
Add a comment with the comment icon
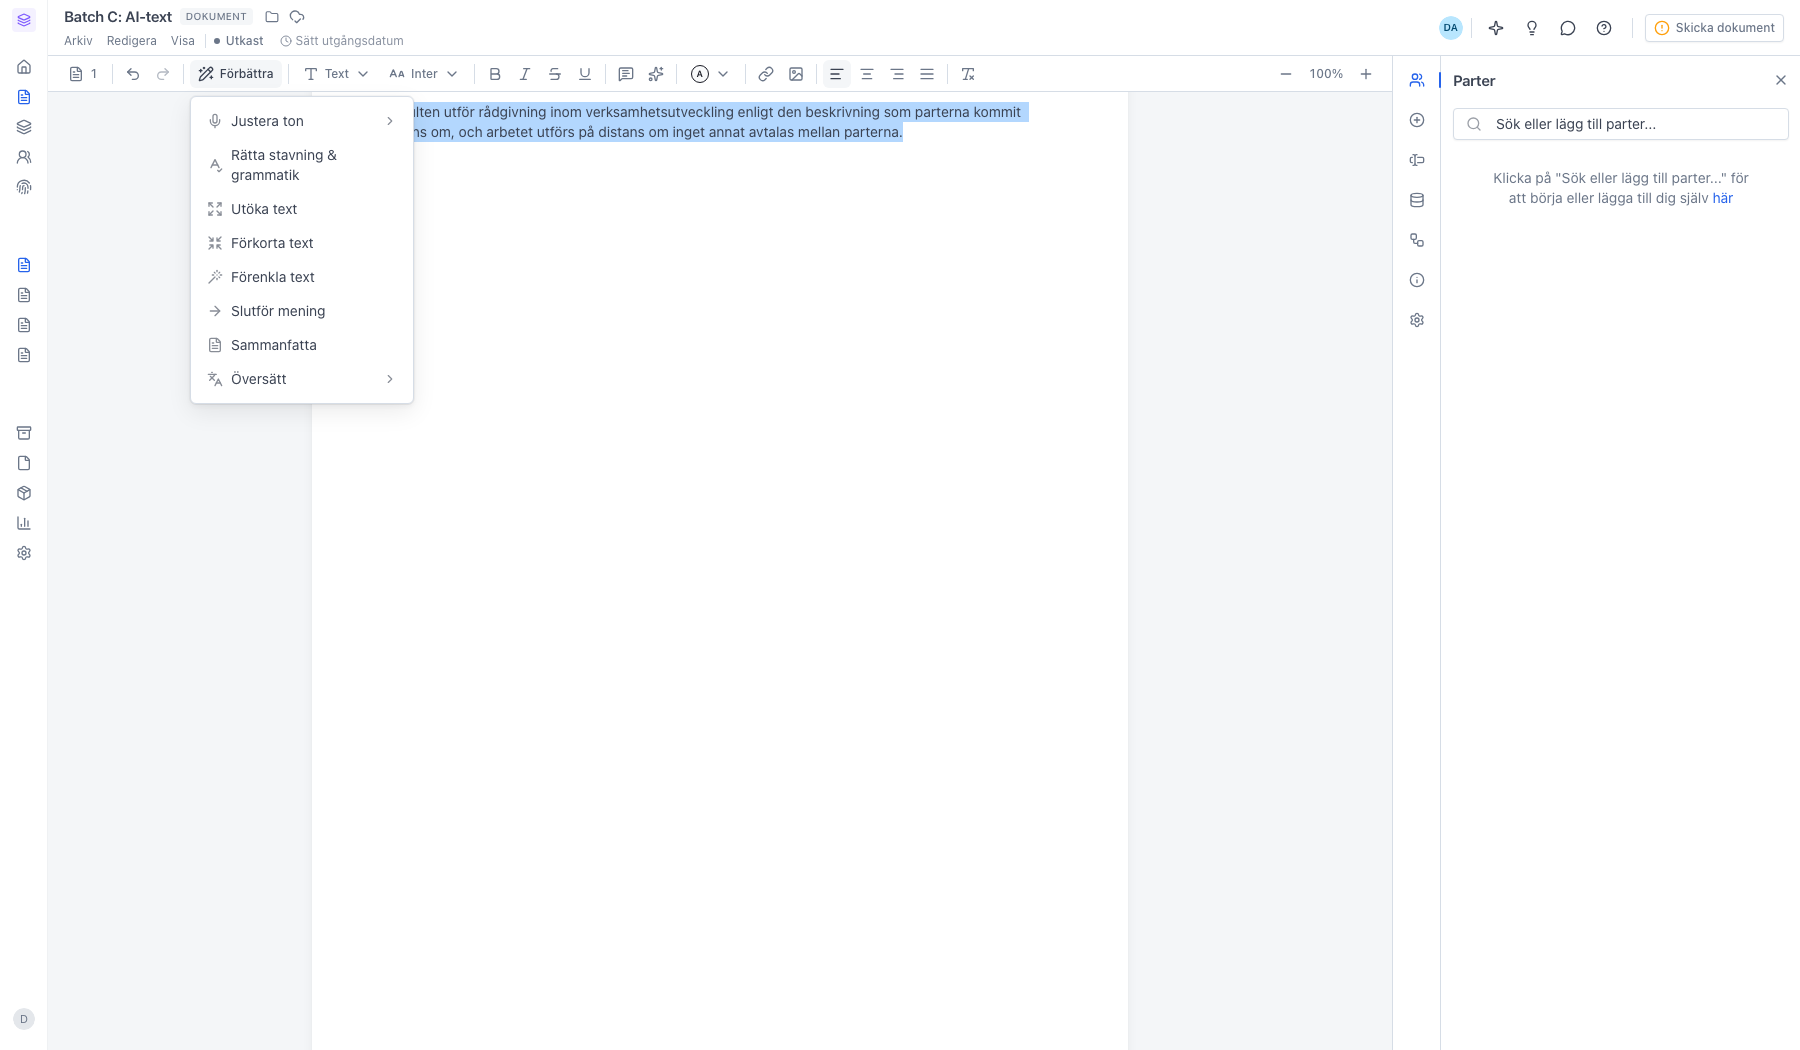pyautogui.click(x=626, y=74)
